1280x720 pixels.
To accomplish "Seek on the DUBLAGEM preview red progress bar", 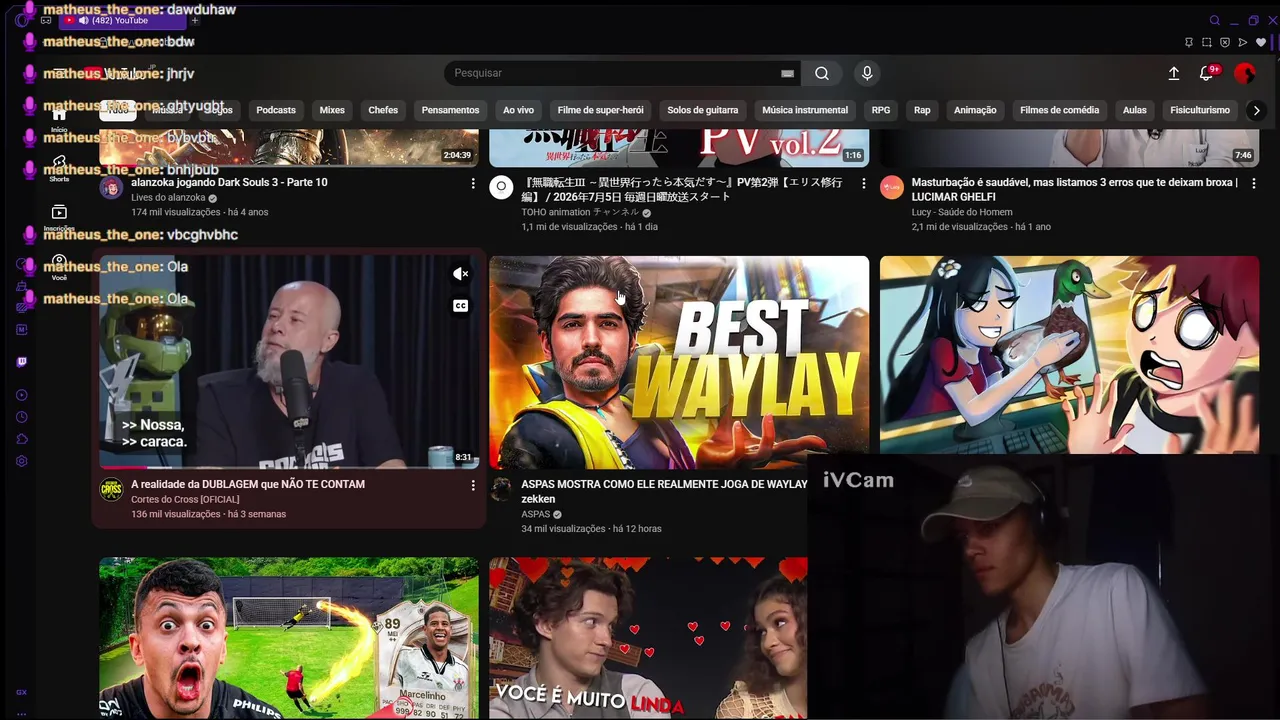I will [289, 467].
